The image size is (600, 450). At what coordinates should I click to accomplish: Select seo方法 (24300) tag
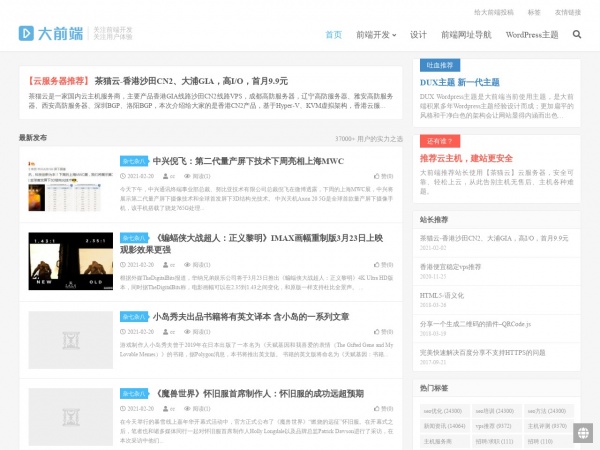(x=548, y=411)
